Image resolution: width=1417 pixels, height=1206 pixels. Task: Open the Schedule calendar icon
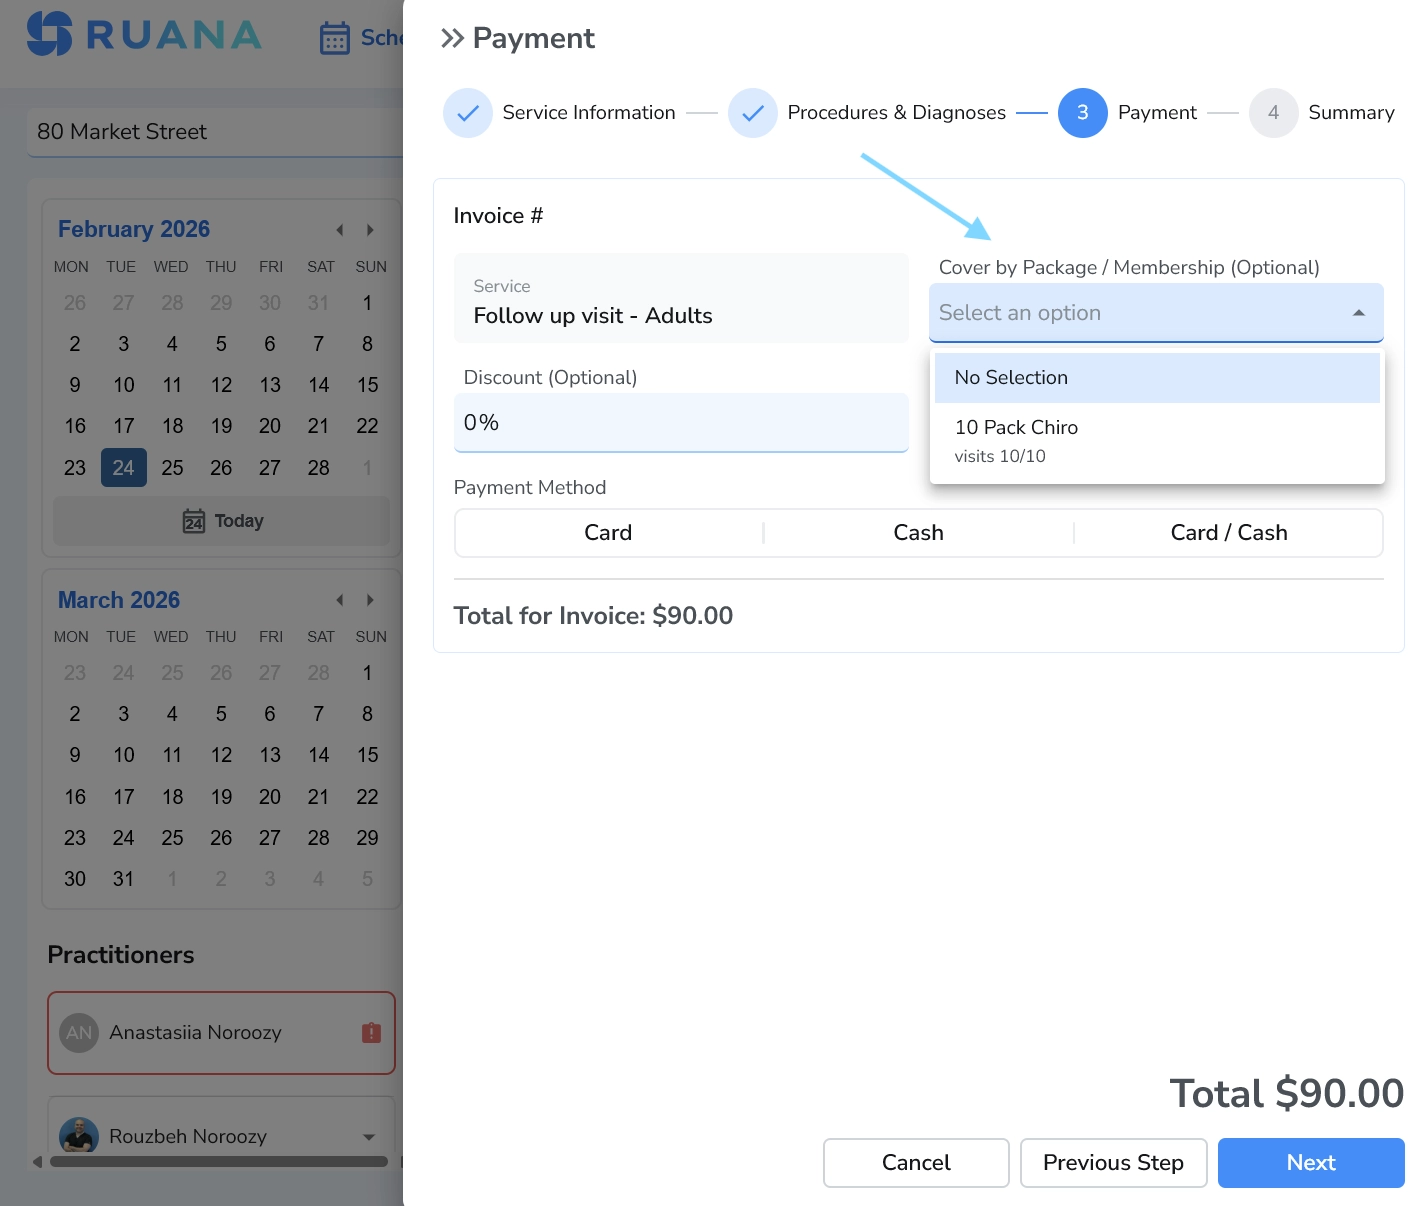tap(334, 38)
